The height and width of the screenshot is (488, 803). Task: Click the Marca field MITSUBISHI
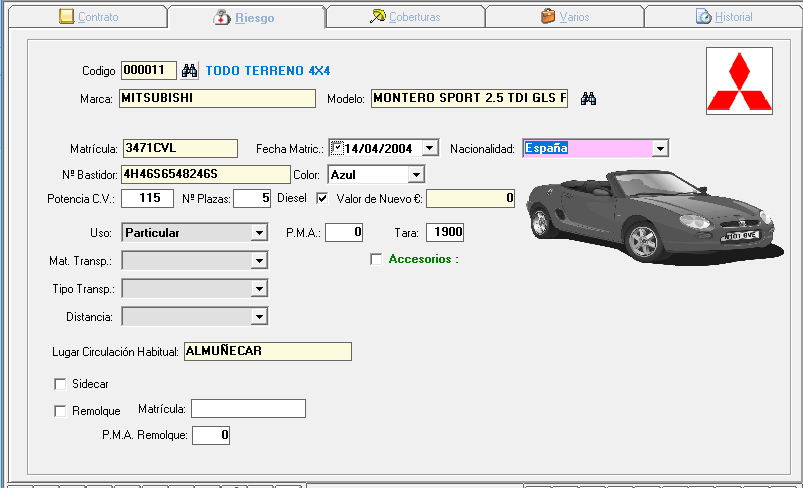coord(217,98)
